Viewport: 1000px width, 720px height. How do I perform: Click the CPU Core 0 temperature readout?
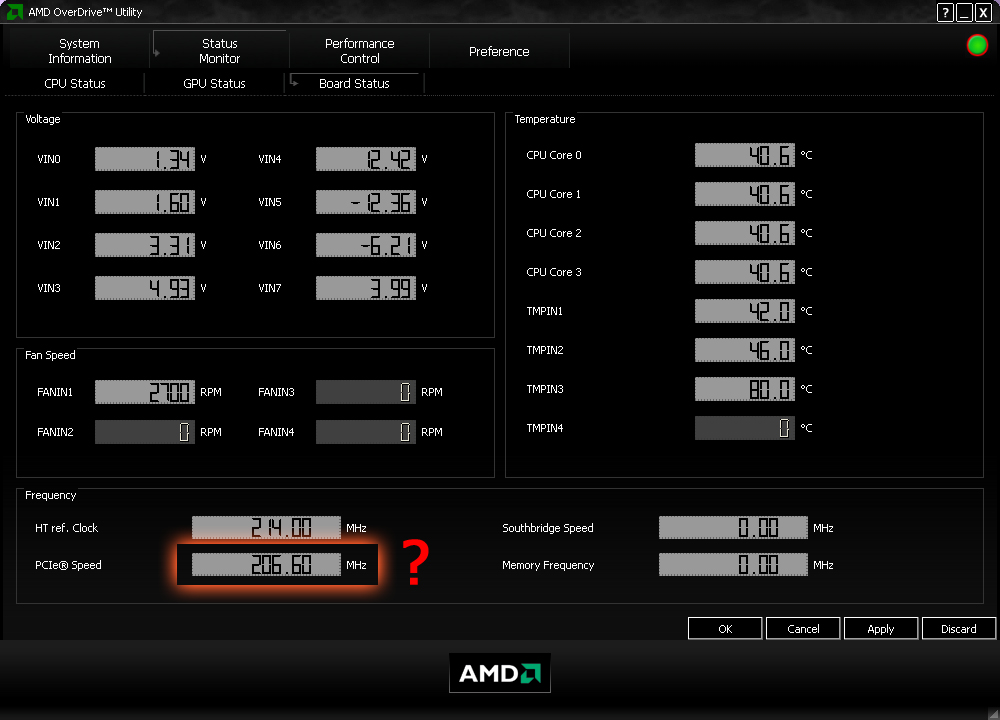click(x=745, y=155)
